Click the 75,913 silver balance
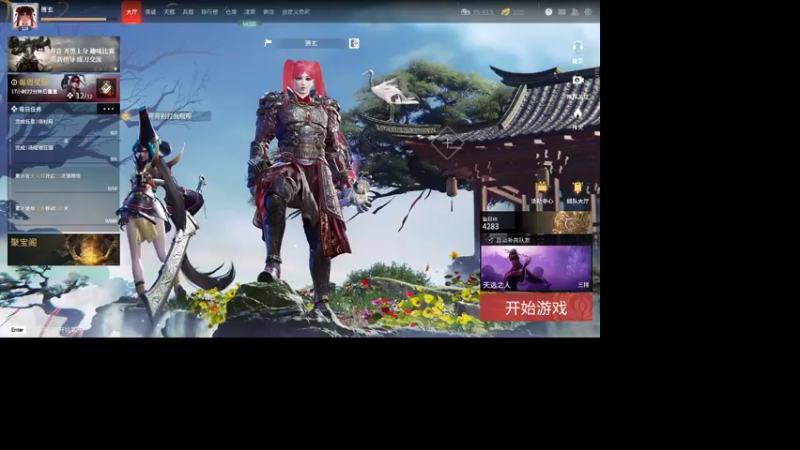Screen dimensions: 800x450 (483, 12)
